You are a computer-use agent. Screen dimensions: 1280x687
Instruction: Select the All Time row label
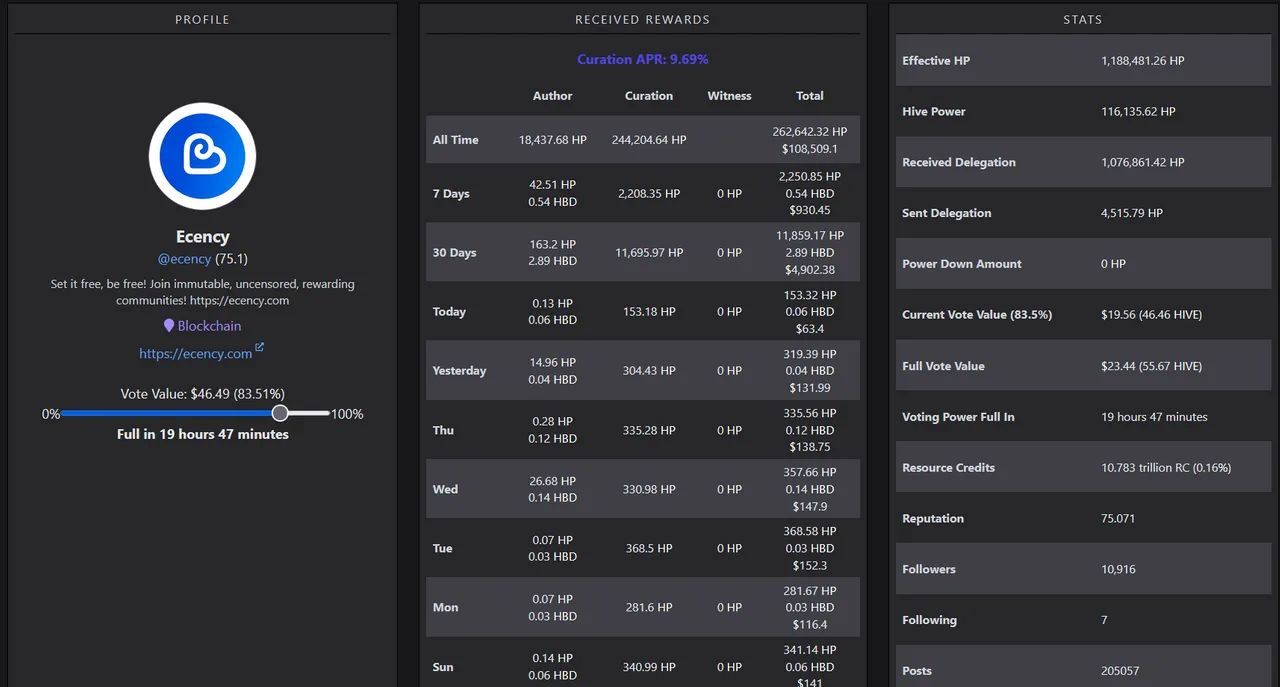456,140
